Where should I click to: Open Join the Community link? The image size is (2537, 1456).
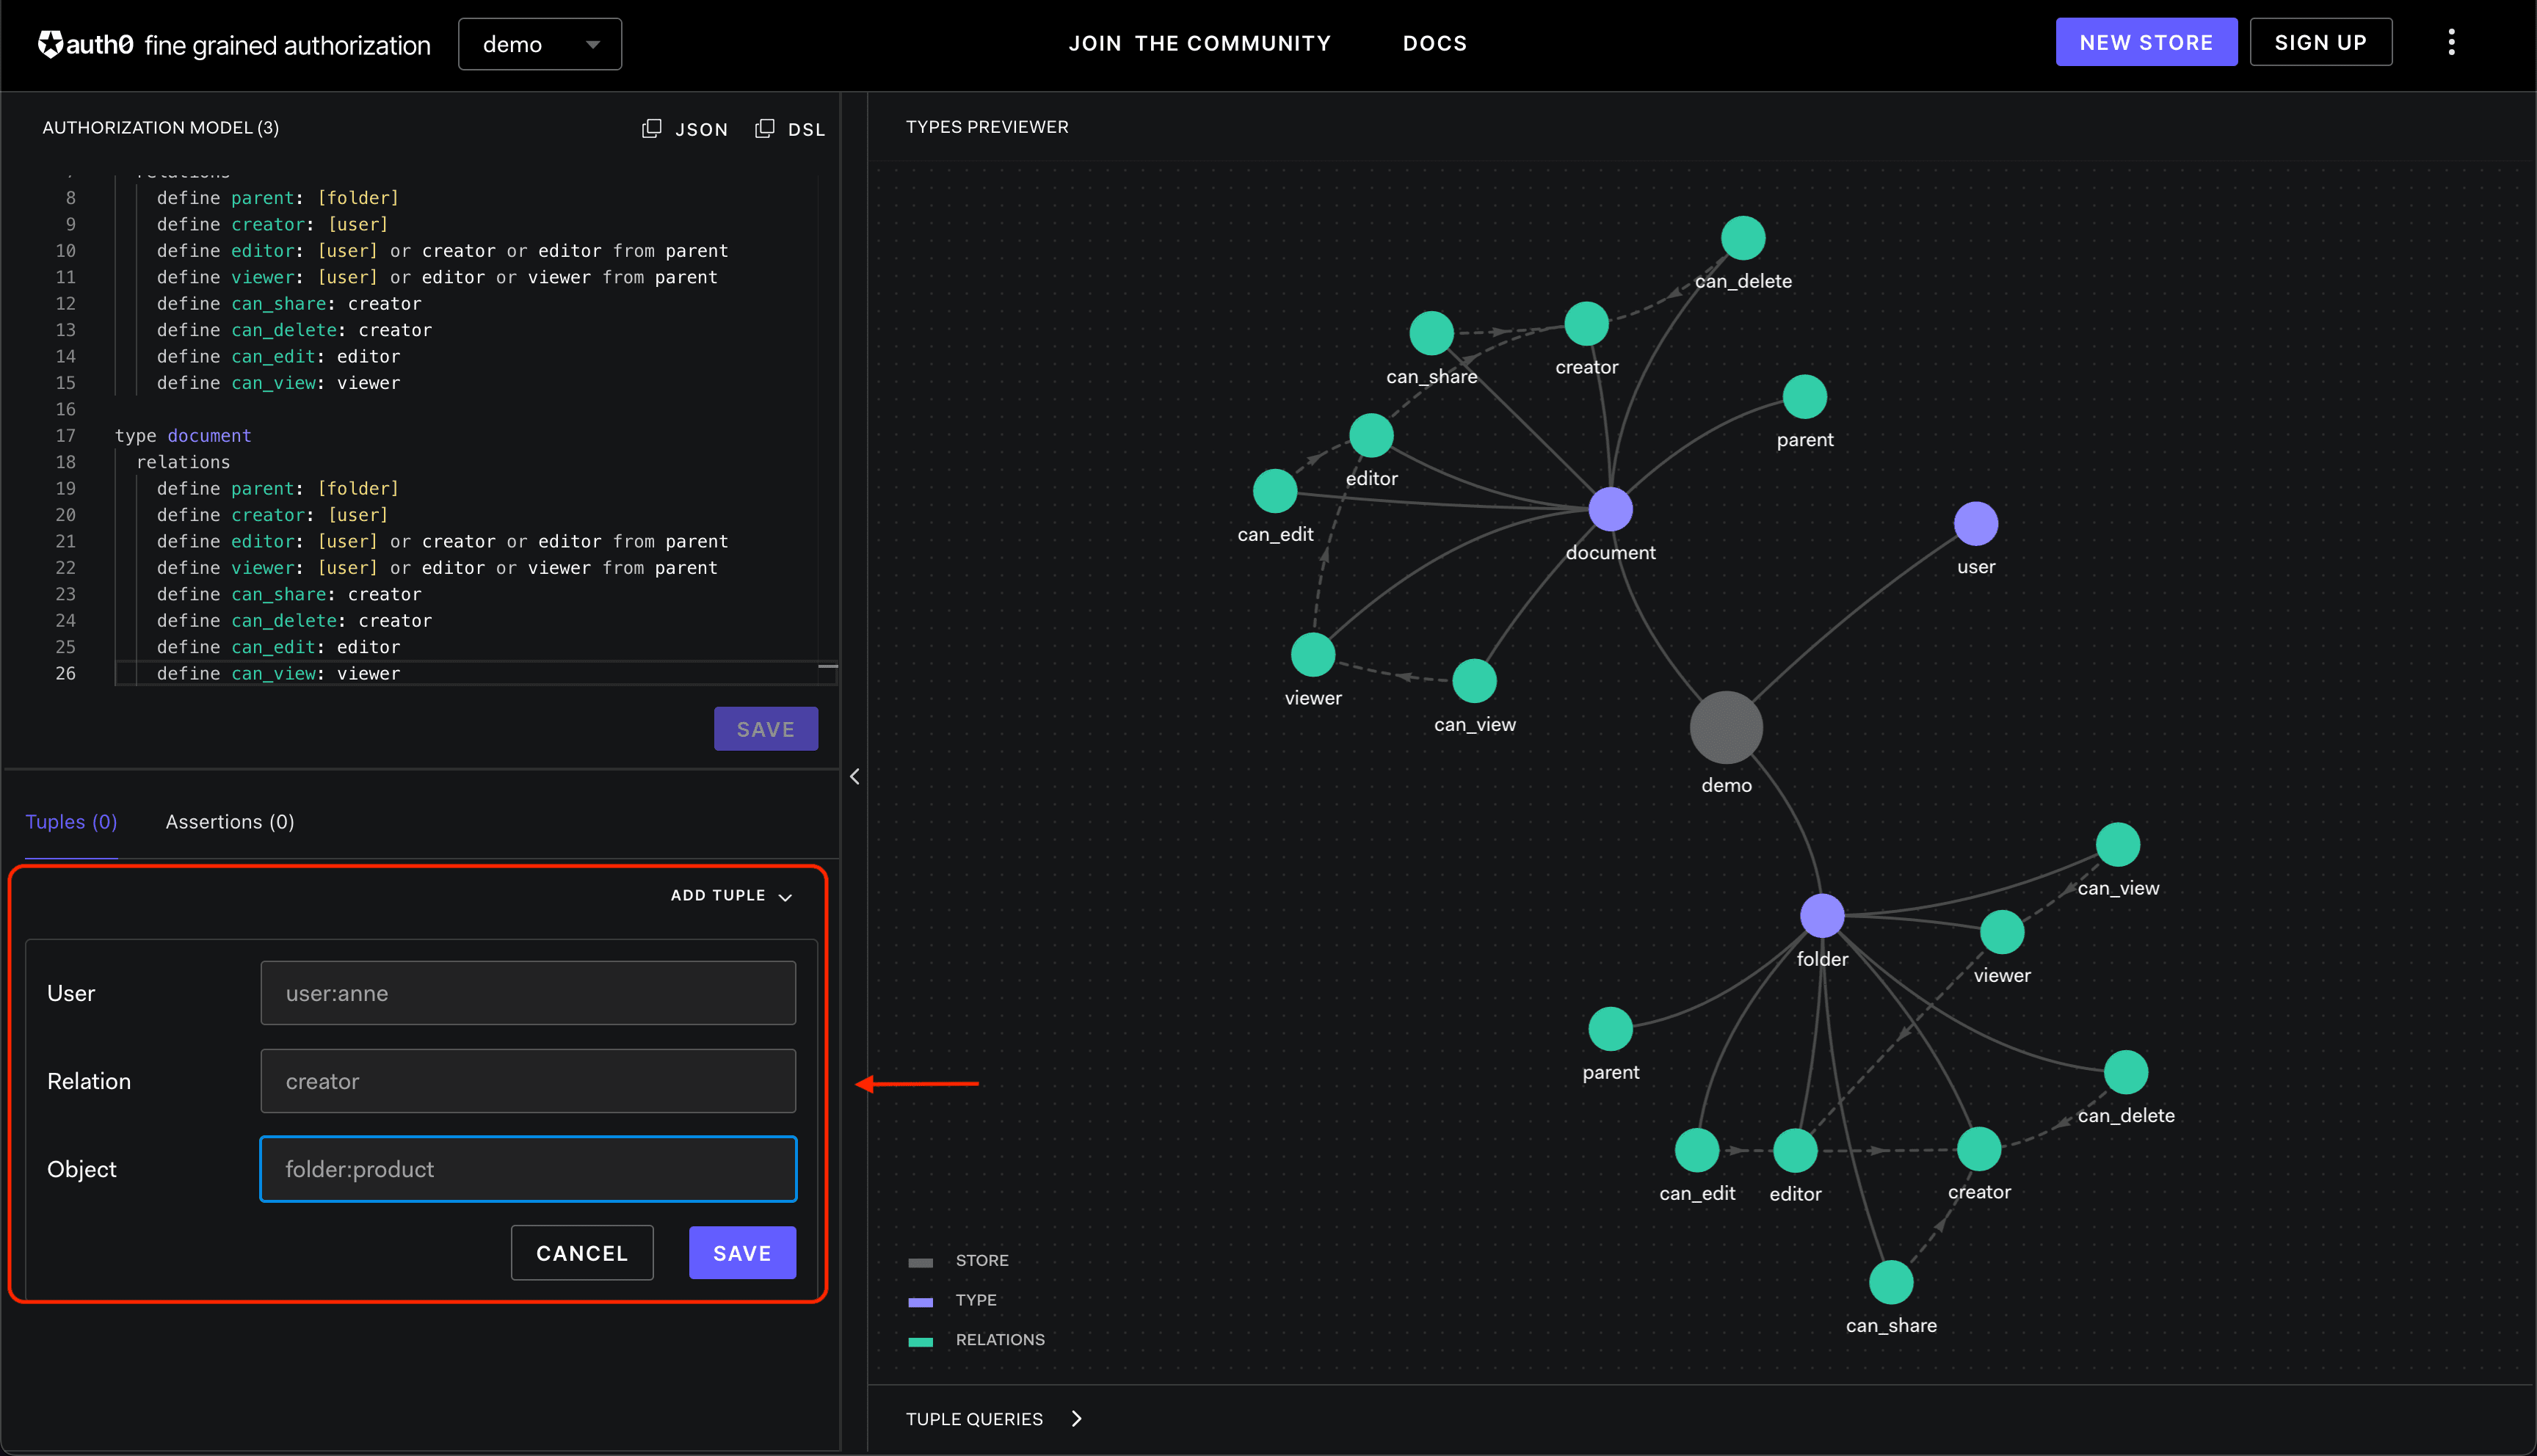click(x=1200, y=43)
